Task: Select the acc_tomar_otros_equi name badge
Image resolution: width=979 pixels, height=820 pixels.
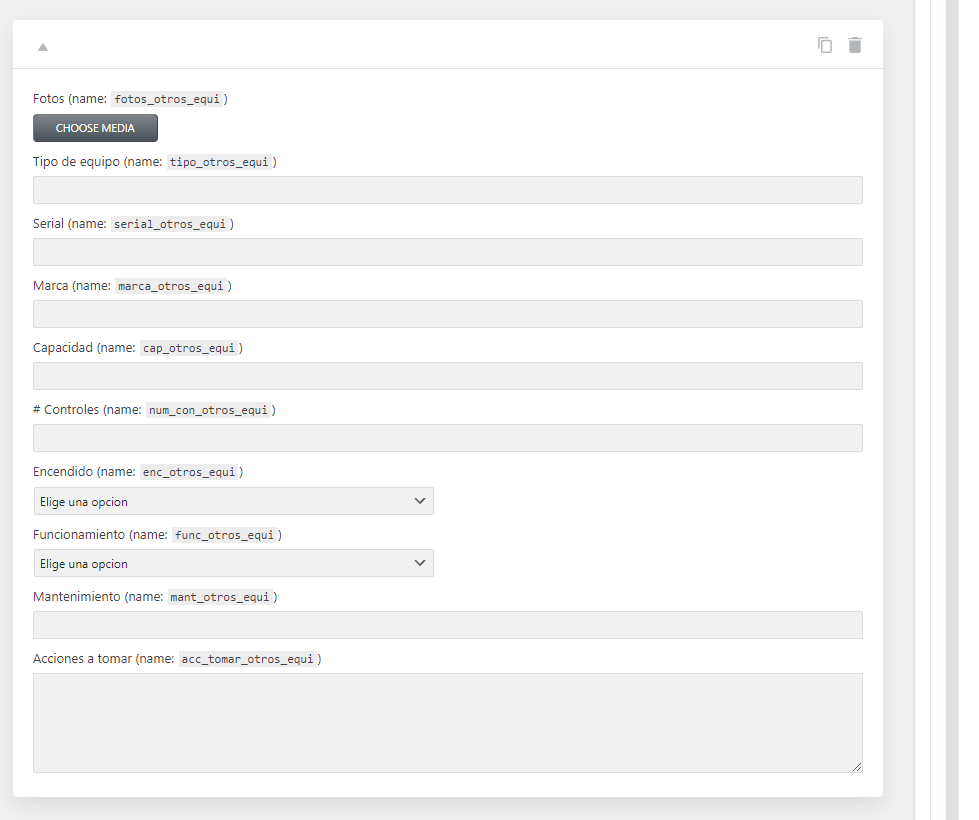Action: click(x=248, y=658)
